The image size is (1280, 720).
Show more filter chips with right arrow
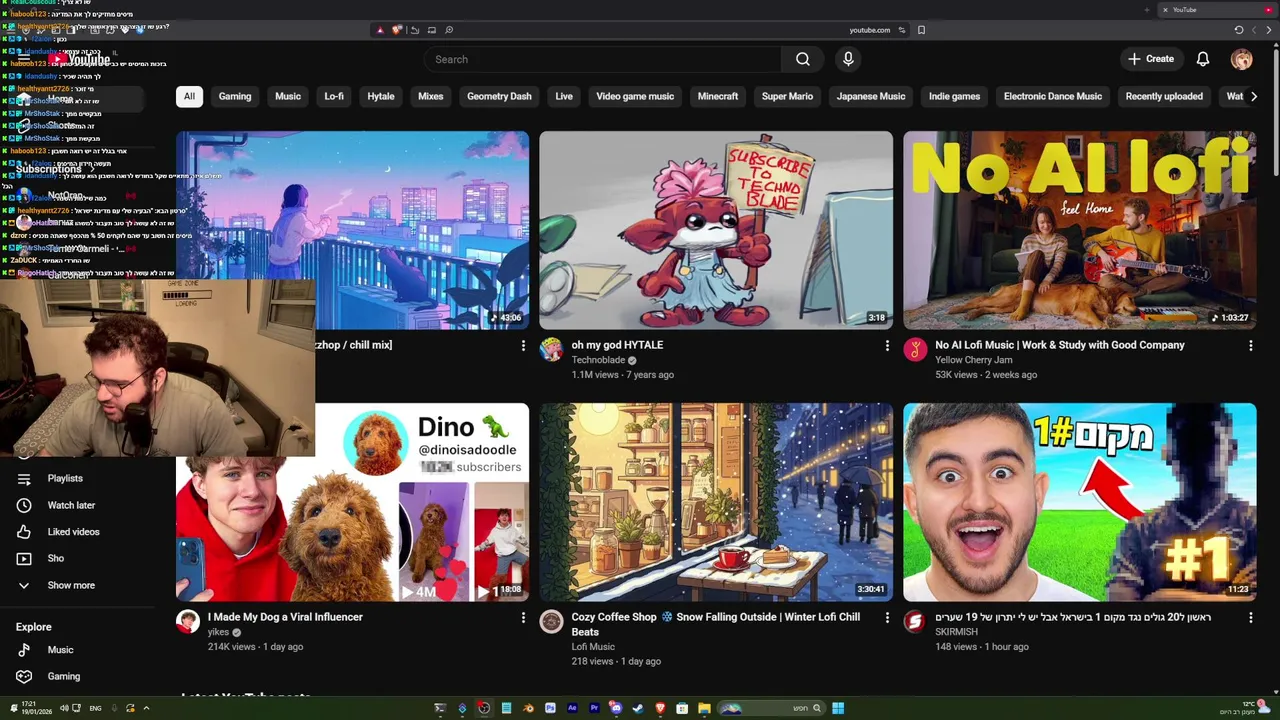click(x=1254, y=96)
